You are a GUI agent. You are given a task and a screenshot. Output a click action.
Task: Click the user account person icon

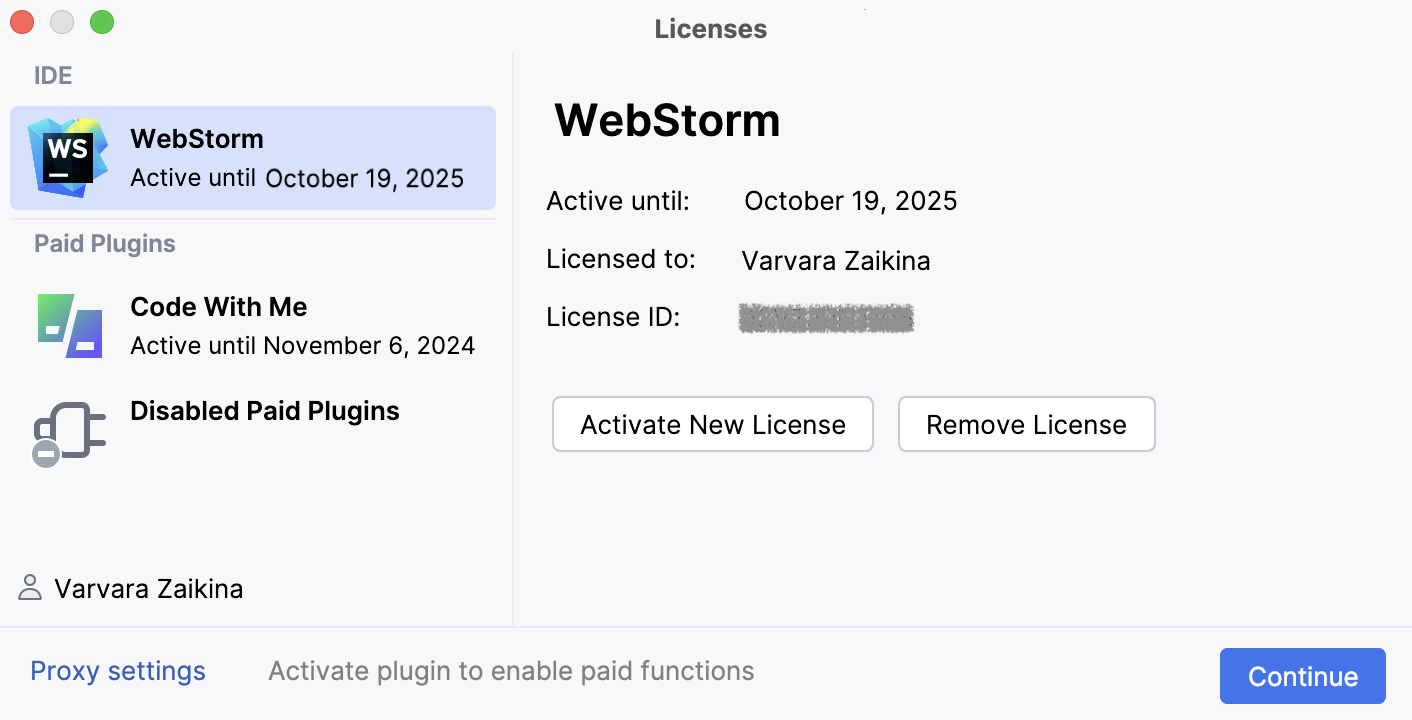point(31,588)
